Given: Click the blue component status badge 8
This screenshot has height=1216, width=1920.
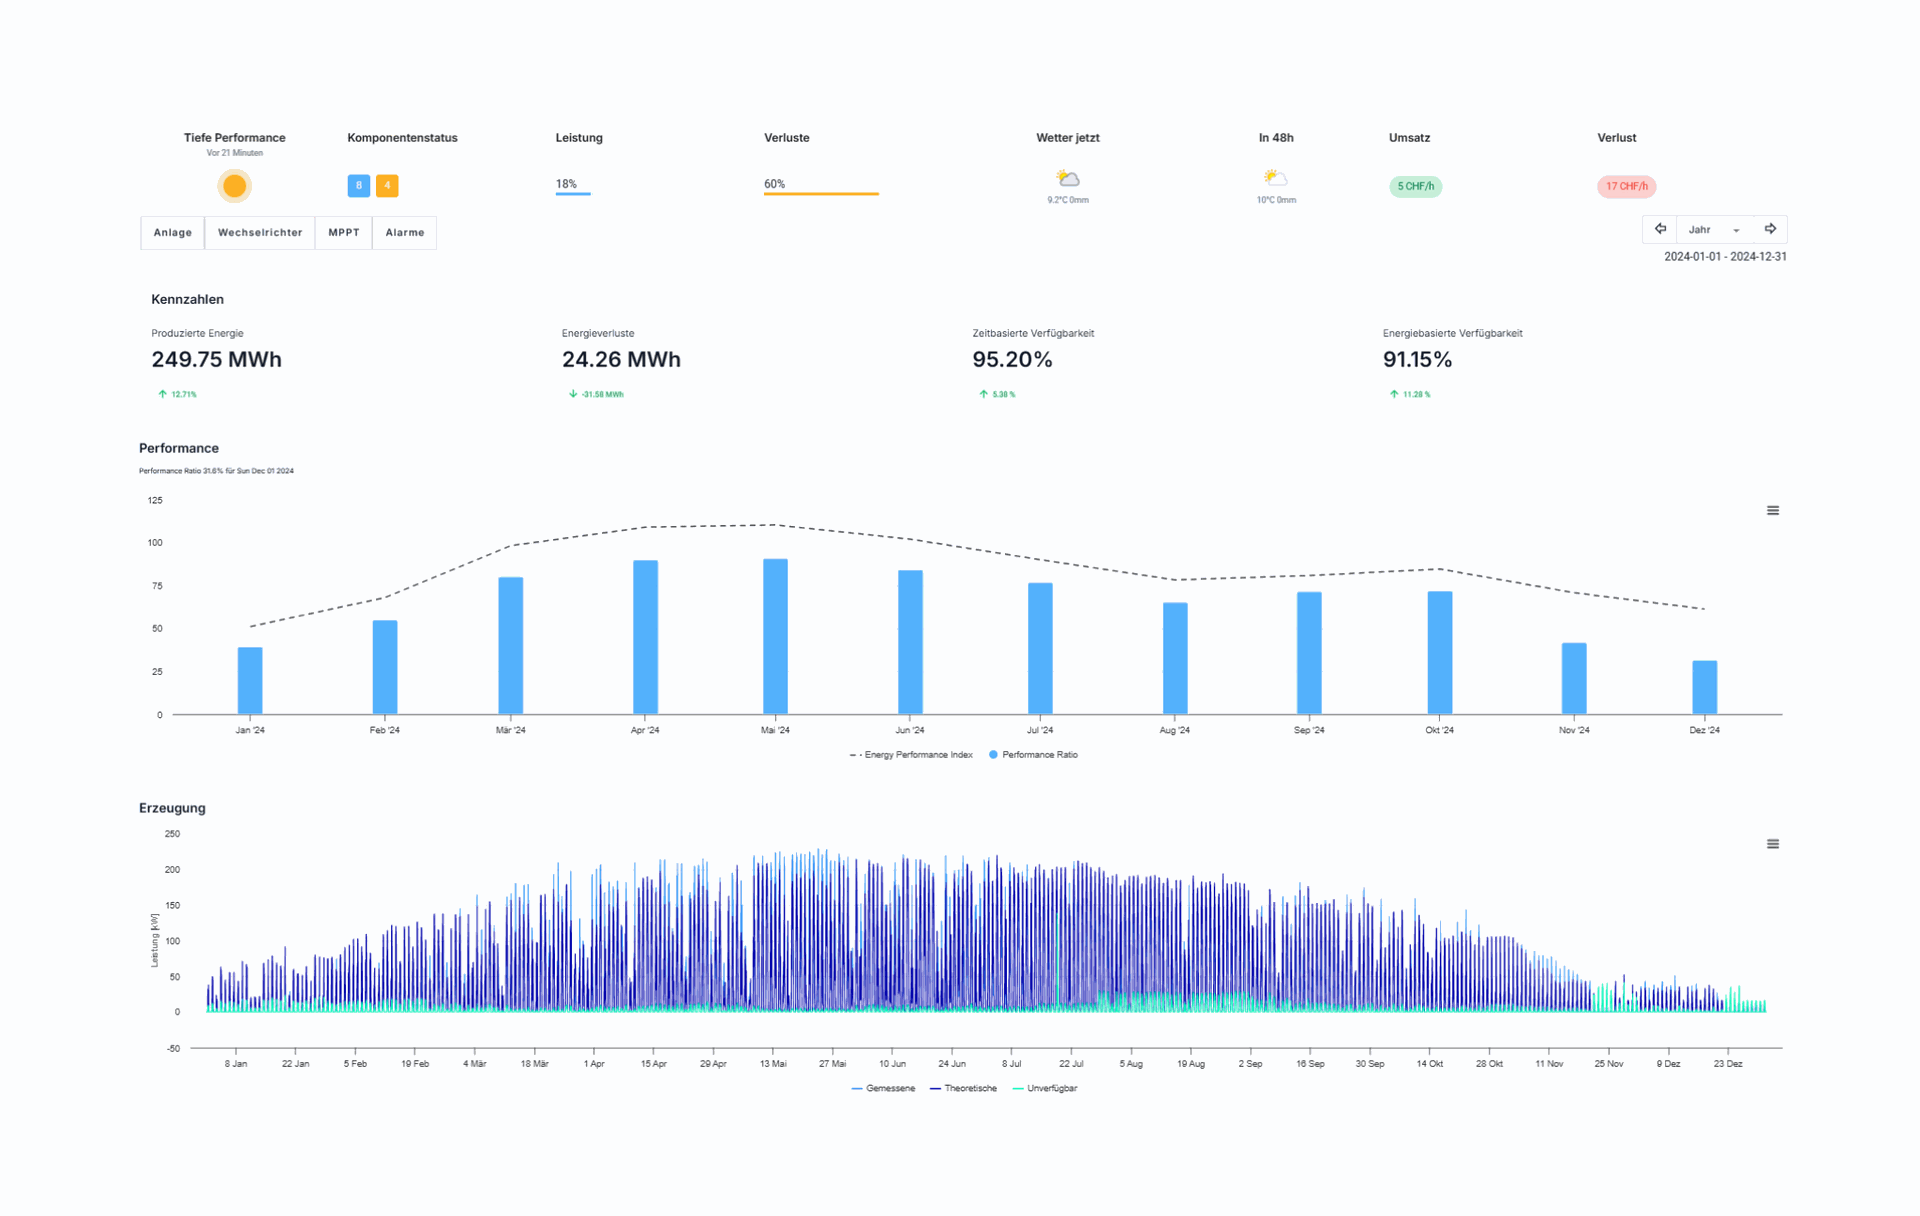Looking at the screenshot, I should (x=358, y=186).
